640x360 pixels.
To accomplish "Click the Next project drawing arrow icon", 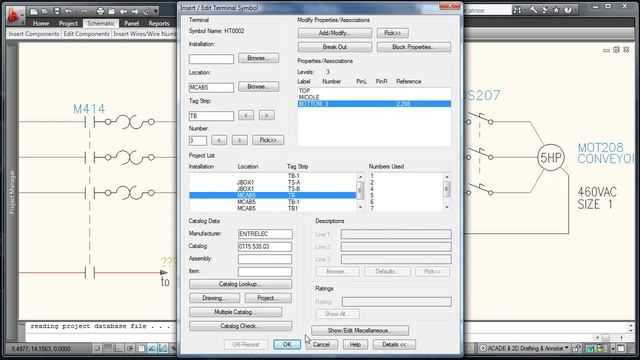I will (x=134, y=11).
